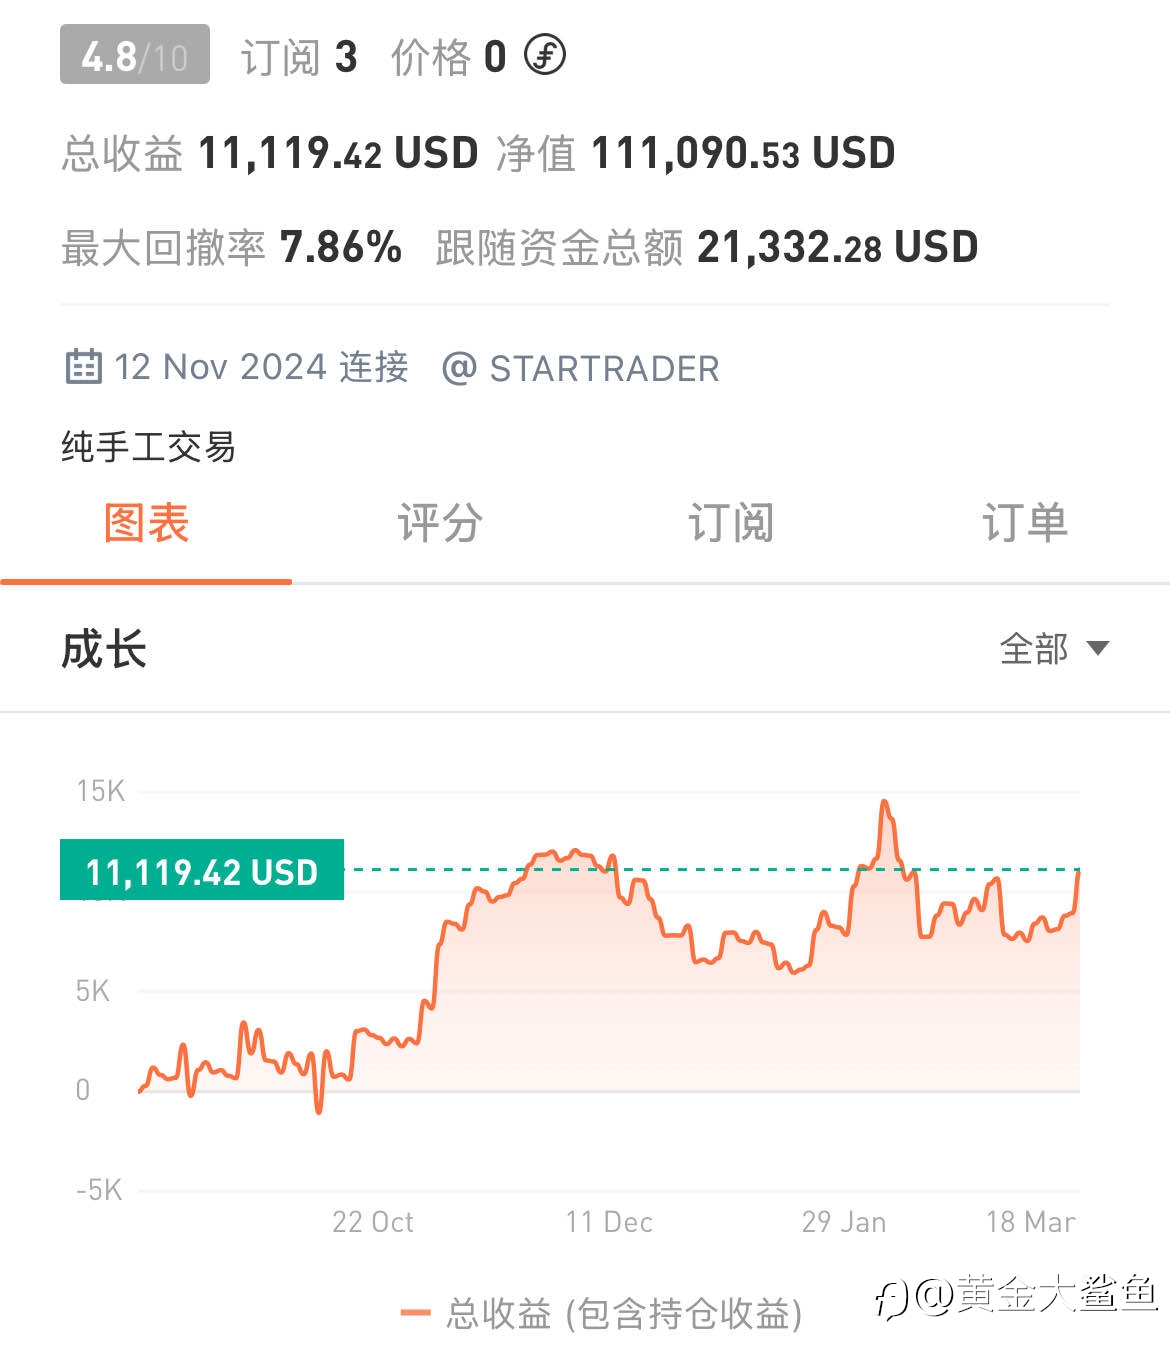
Task: Tap the chart peak near 29 Jan
Action: 885,803
